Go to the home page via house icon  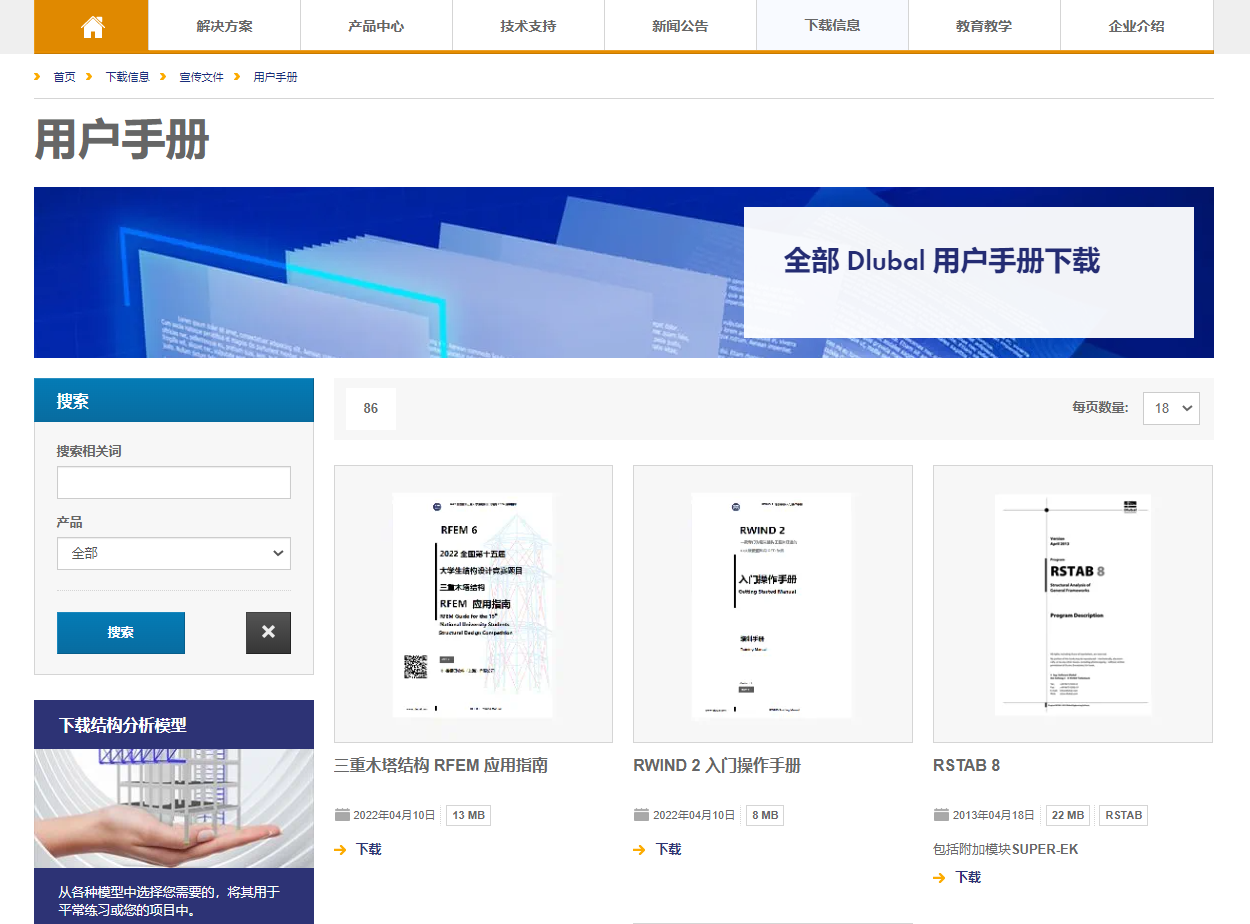(92, 26)
